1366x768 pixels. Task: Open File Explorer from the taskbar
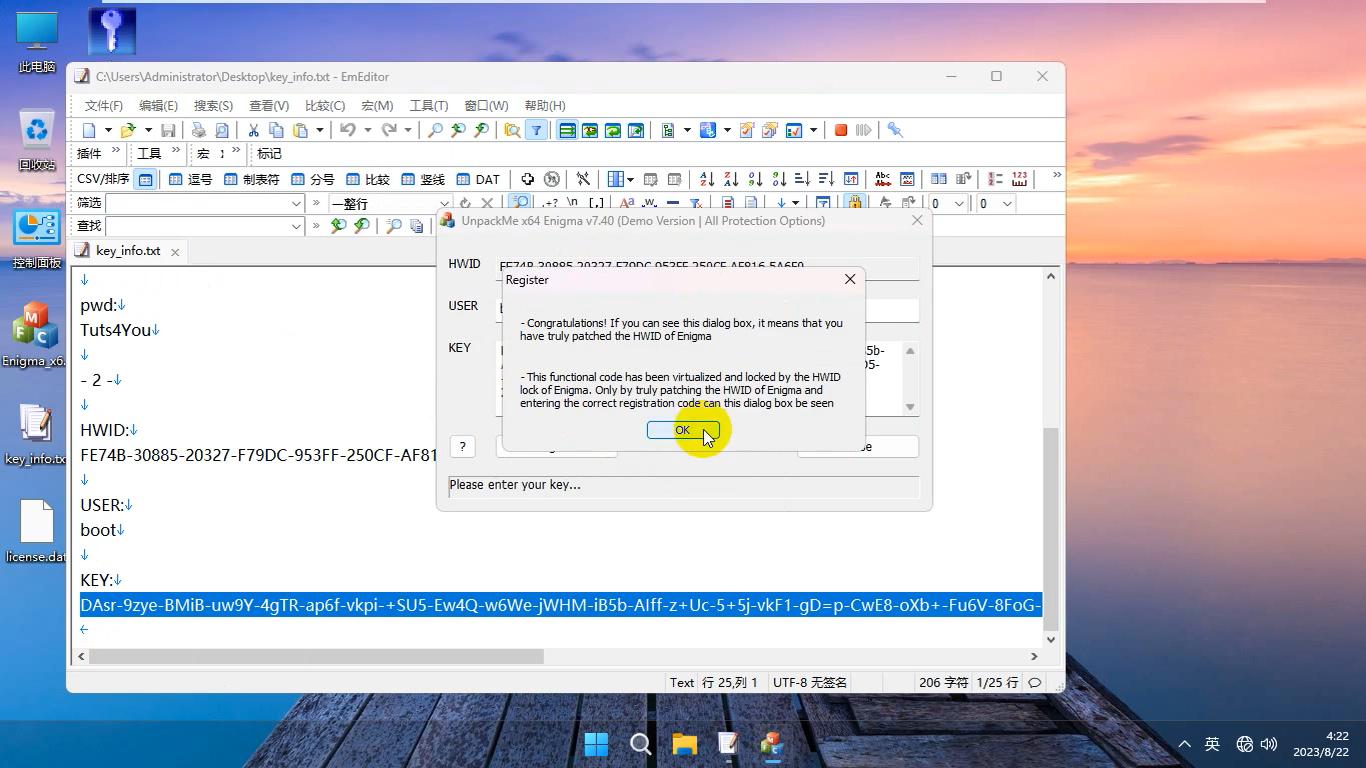[685, 744]
